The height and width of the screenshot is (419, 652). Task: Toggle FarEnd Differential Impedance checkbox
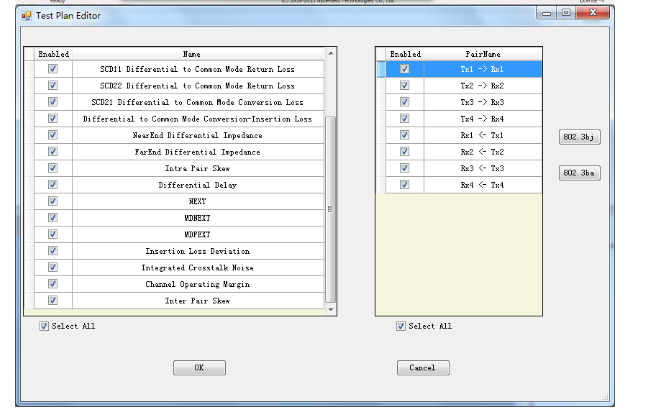click(53, 152)
